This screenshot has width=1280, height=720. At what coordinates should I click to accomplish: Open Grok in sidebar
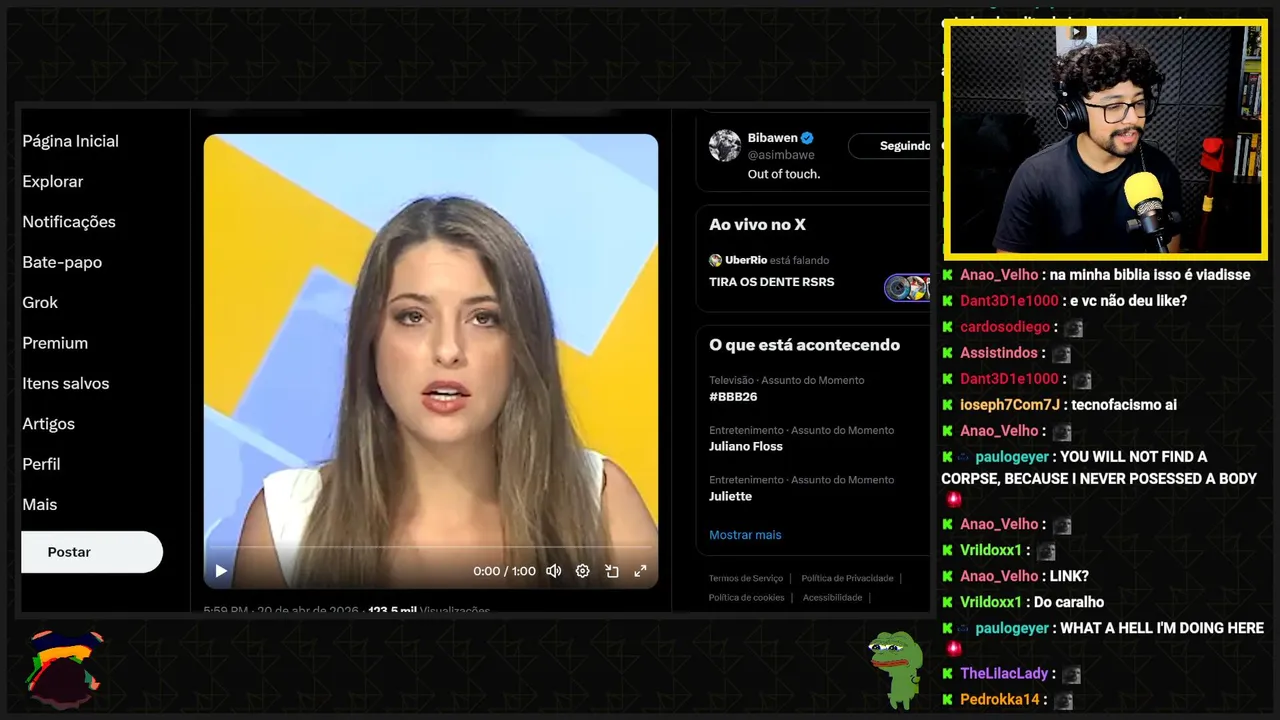(40, 302)
